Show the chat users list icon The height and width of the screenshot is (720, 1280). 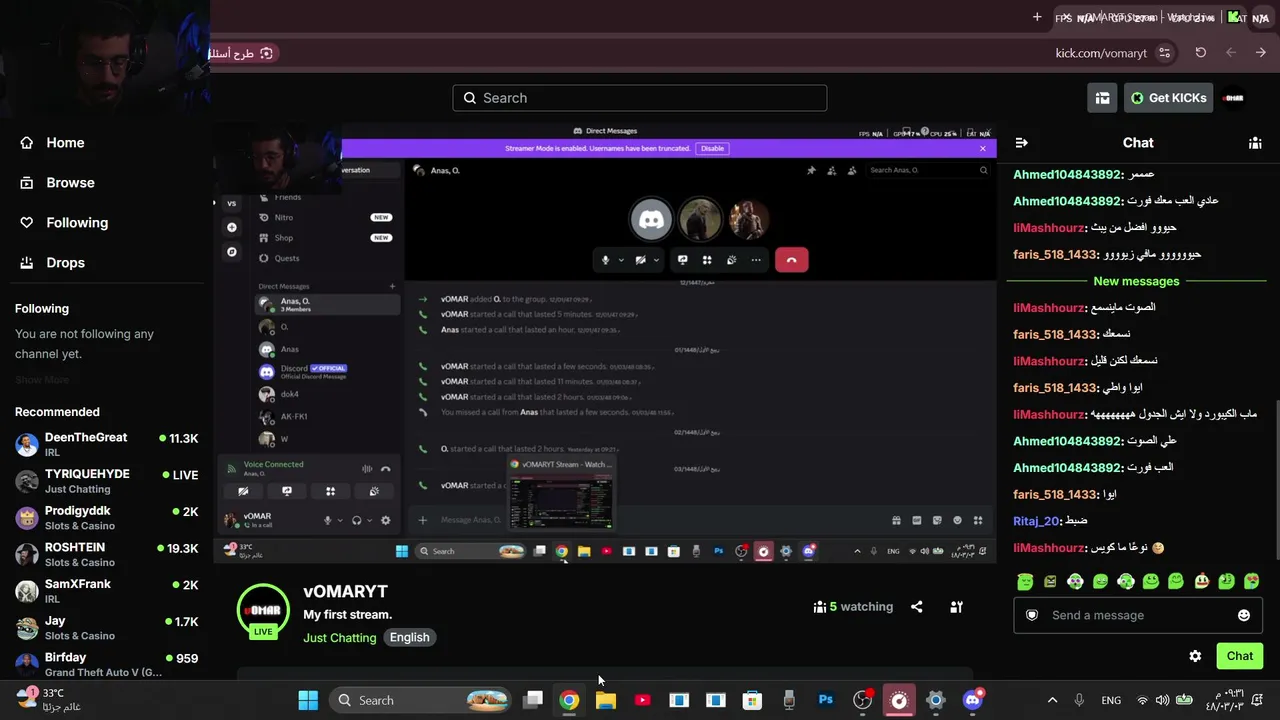pos(1255,143)
